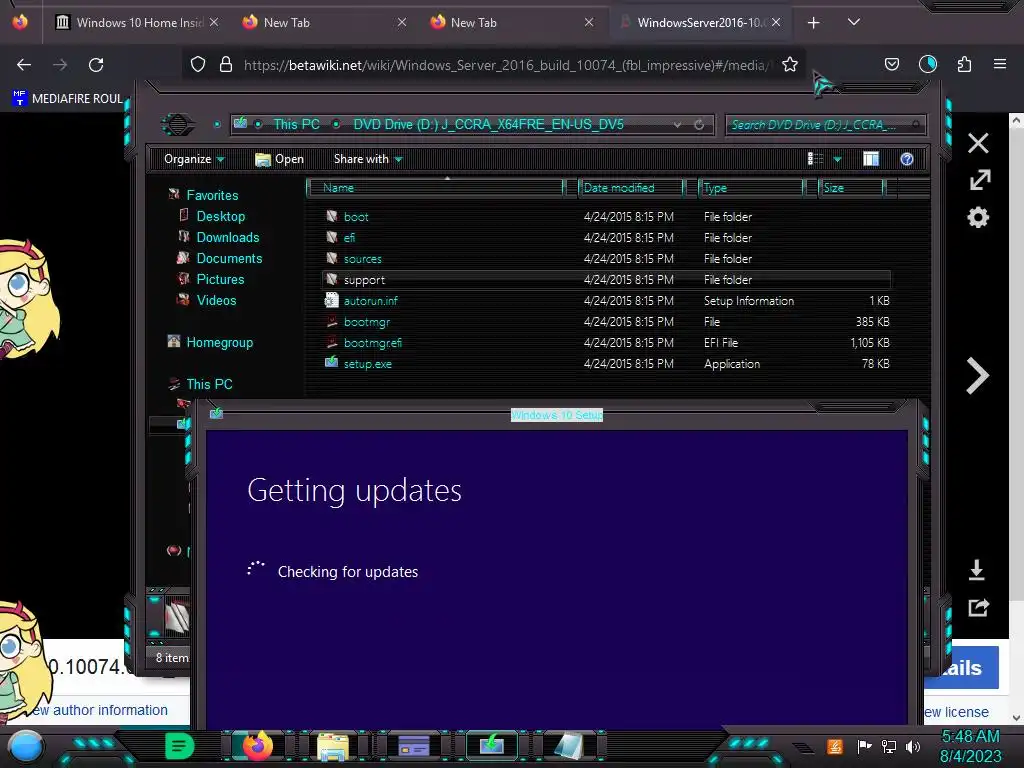Open the Firefox hamburger menu
Screen dimensions: 1024x768
[999, 64]
